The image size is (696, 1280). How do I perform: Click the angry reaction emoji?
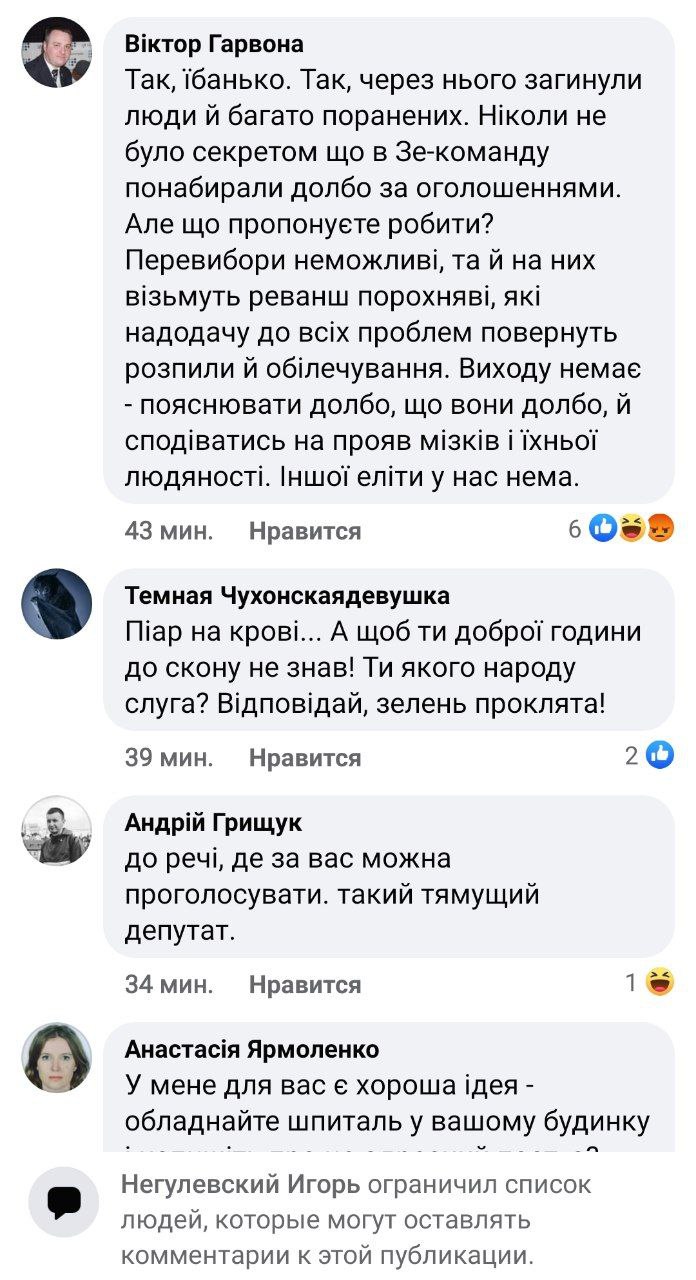661,528
